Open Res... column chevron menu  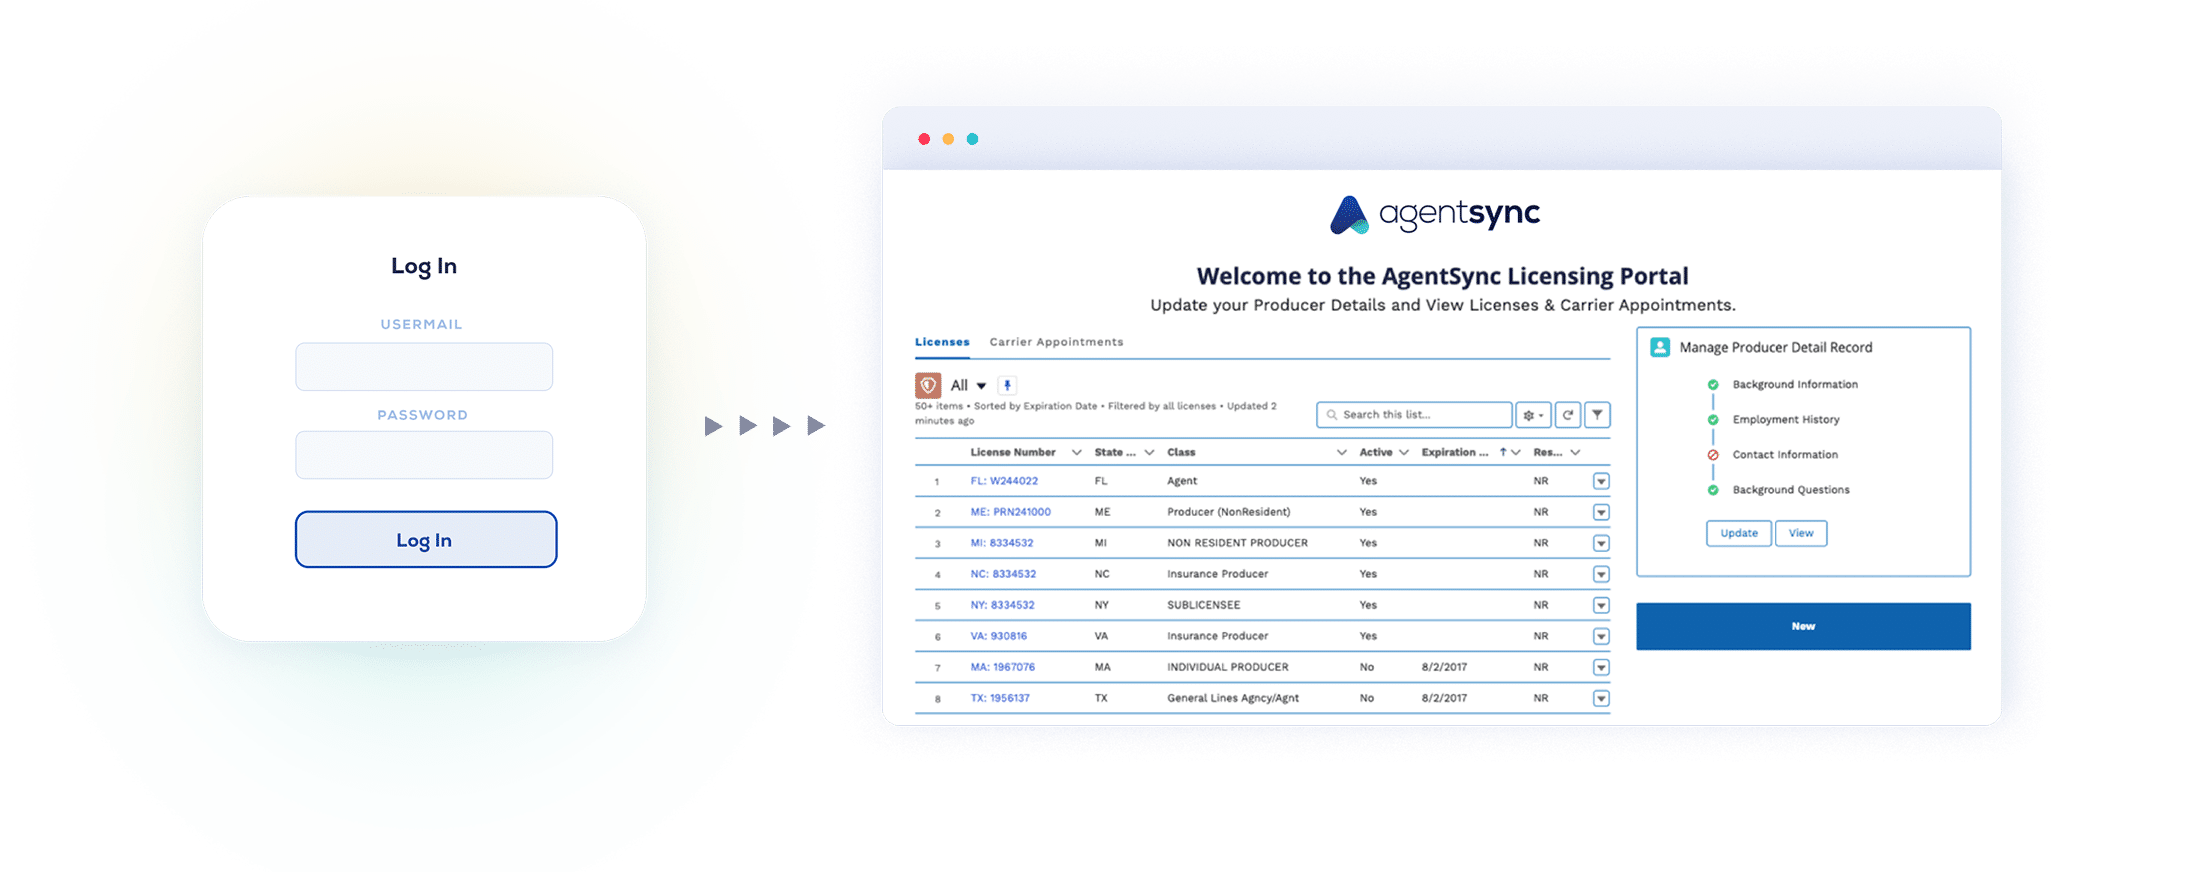[1575, 453]
